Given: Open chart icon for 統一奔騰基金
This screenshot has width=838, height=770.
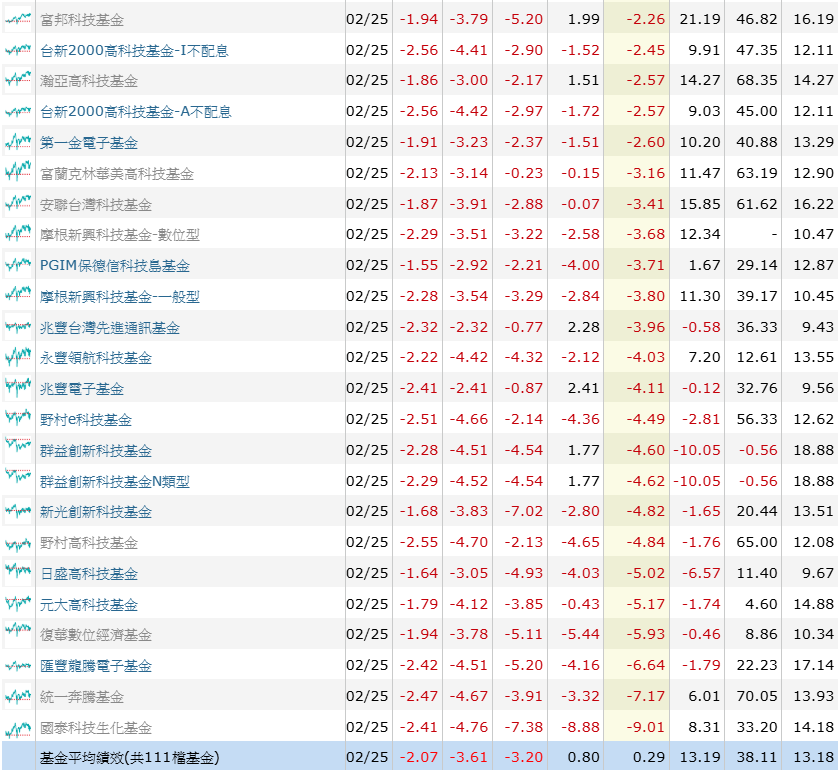Looking at the screenshot, I should tap(18, 696).
